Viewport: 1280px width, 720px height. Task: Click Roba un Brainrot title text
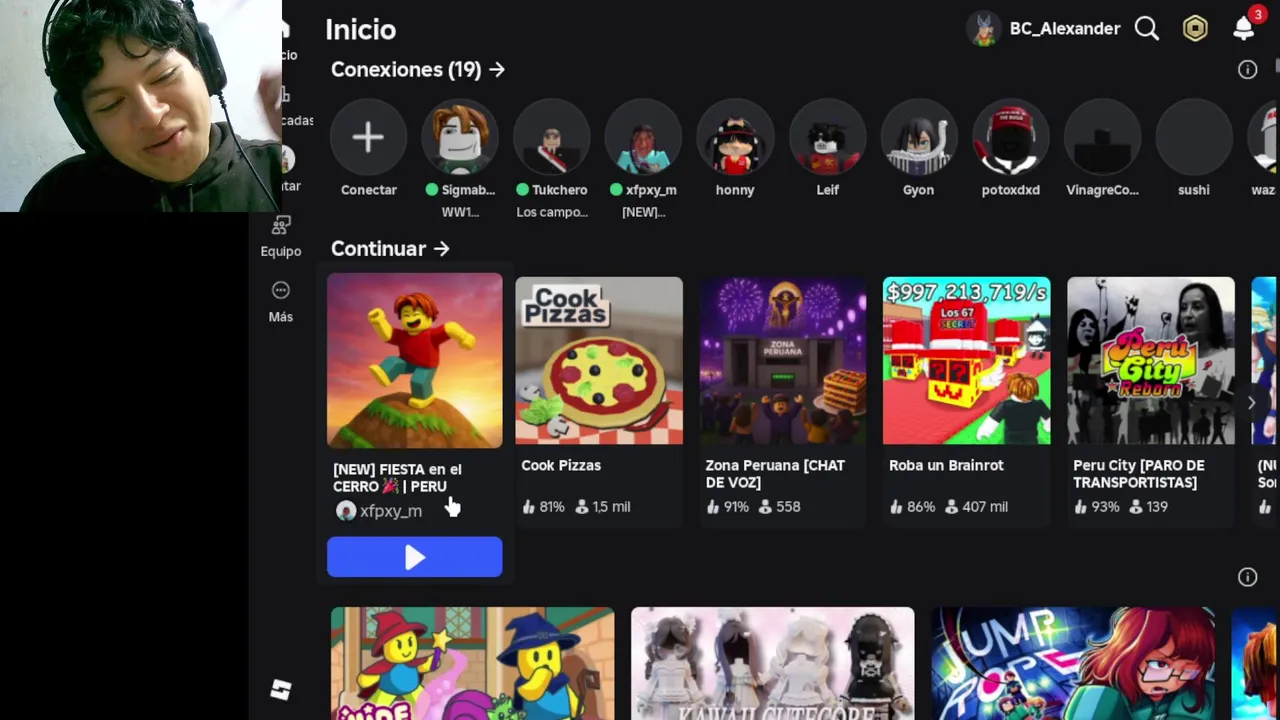(946, 465)
